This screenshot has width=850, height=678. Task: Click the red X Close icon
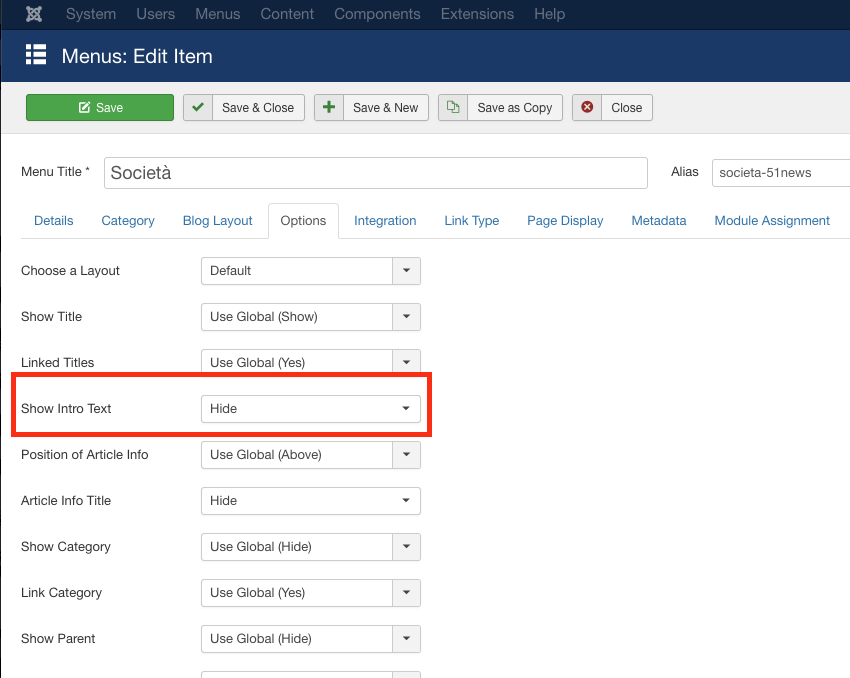point(587,108)
